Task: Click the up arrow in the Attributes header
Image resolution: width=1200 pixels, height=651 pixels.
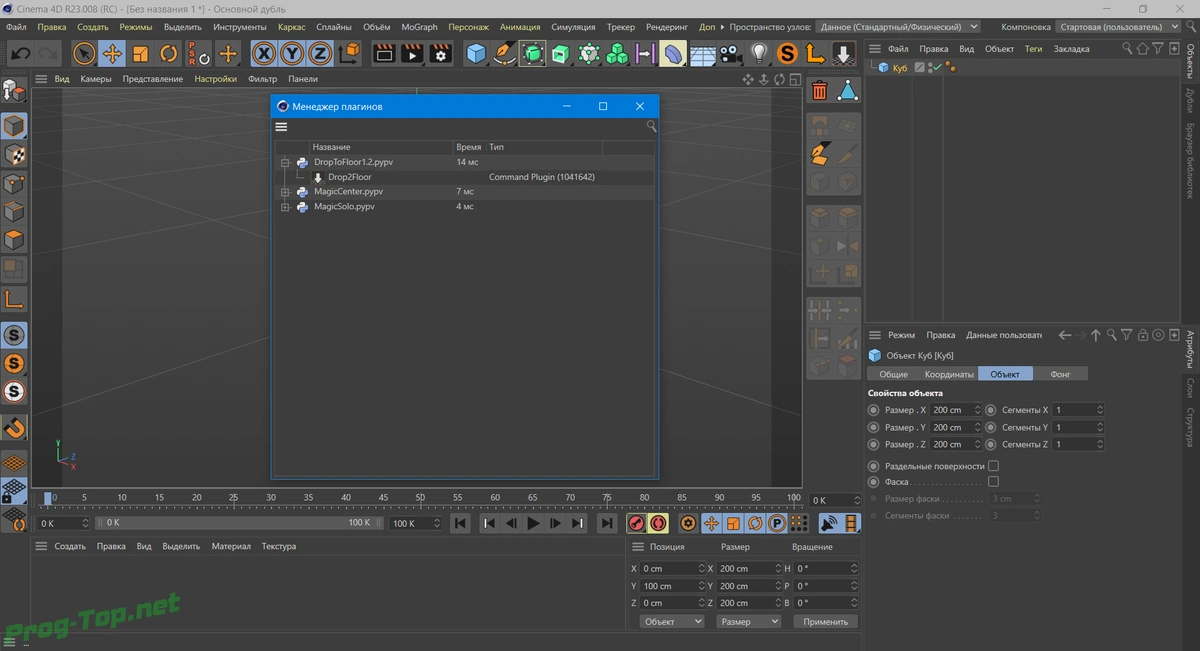Action: tap(1096, 335)
